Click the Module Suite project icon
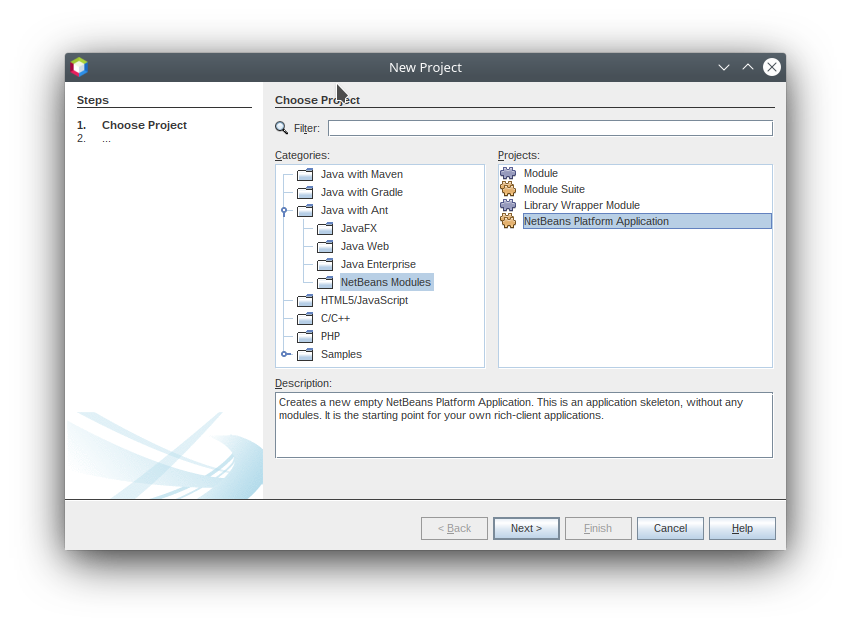Screen dimensions: 851x627 tap(508, 189)
